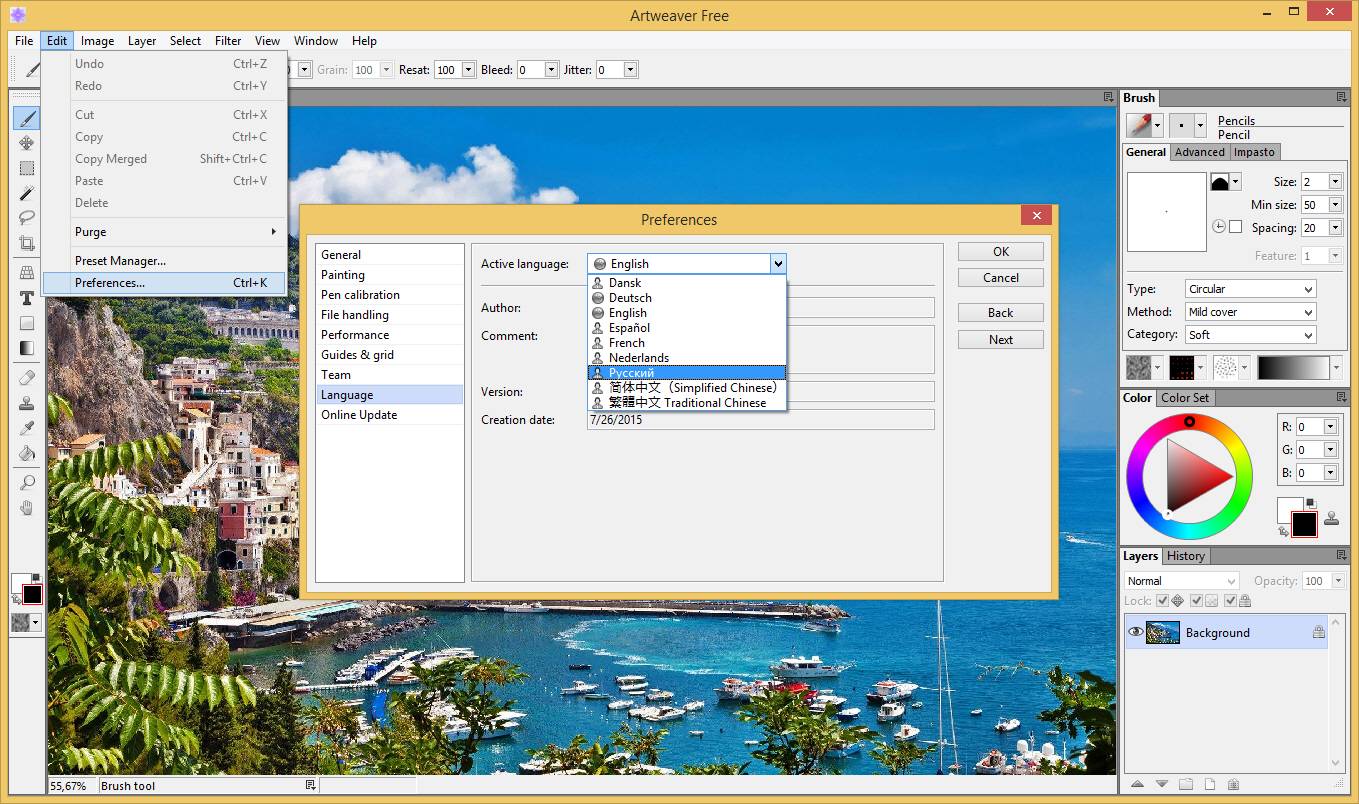1359x804 pixels.
Task: Switch to the History tab
Action: 1185,556
